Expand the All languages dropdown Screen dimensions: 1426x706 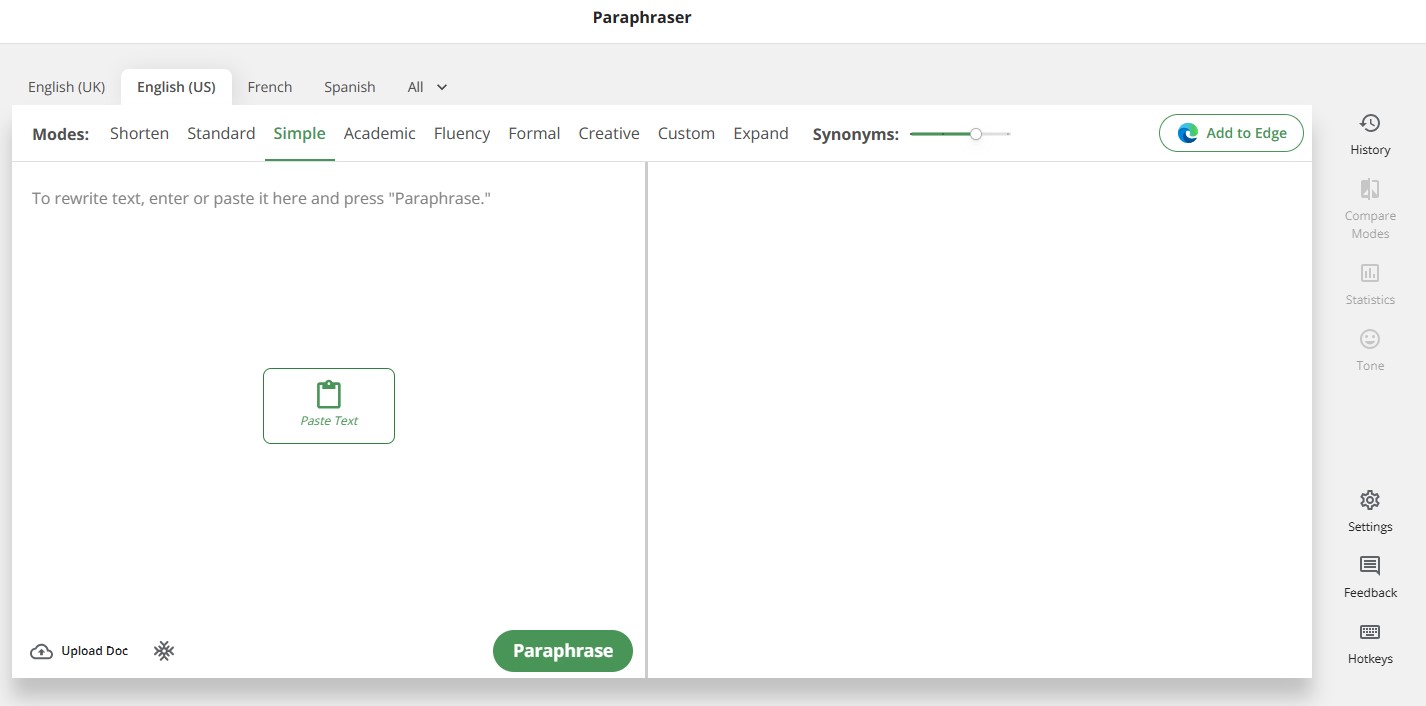pyautogui.click(x=427, y=87)
